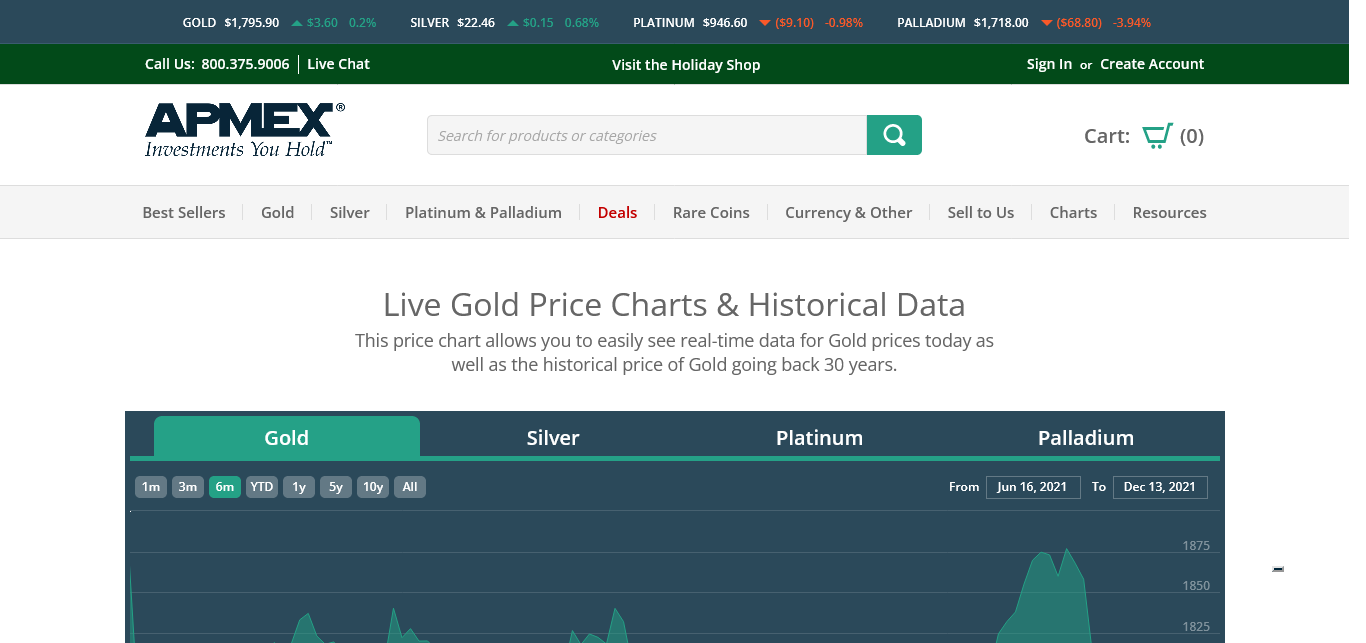Set chart range to All
The height and width of the screenshot is (643, 1366).
click(x=410, y=487)
